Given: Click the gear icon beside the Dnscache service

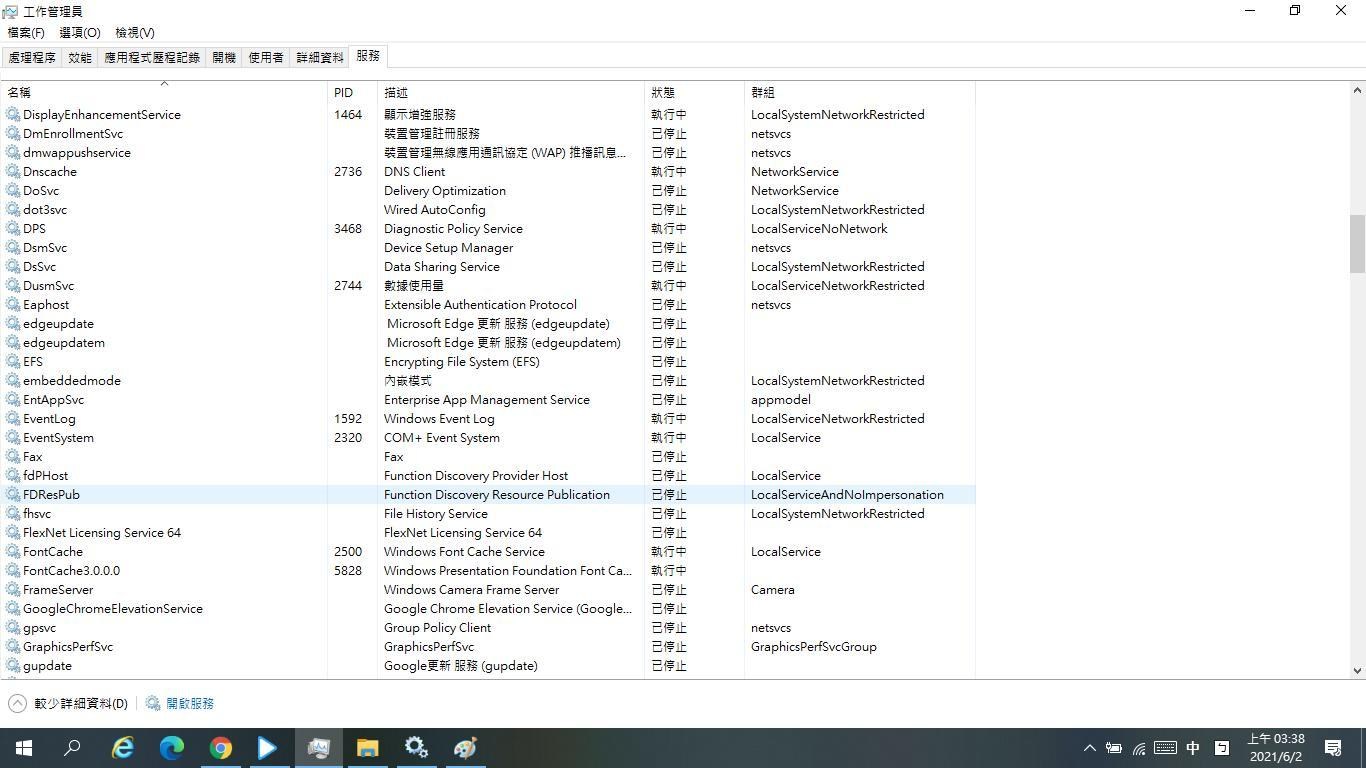Looking at the screenshot, I should (13, 171).
